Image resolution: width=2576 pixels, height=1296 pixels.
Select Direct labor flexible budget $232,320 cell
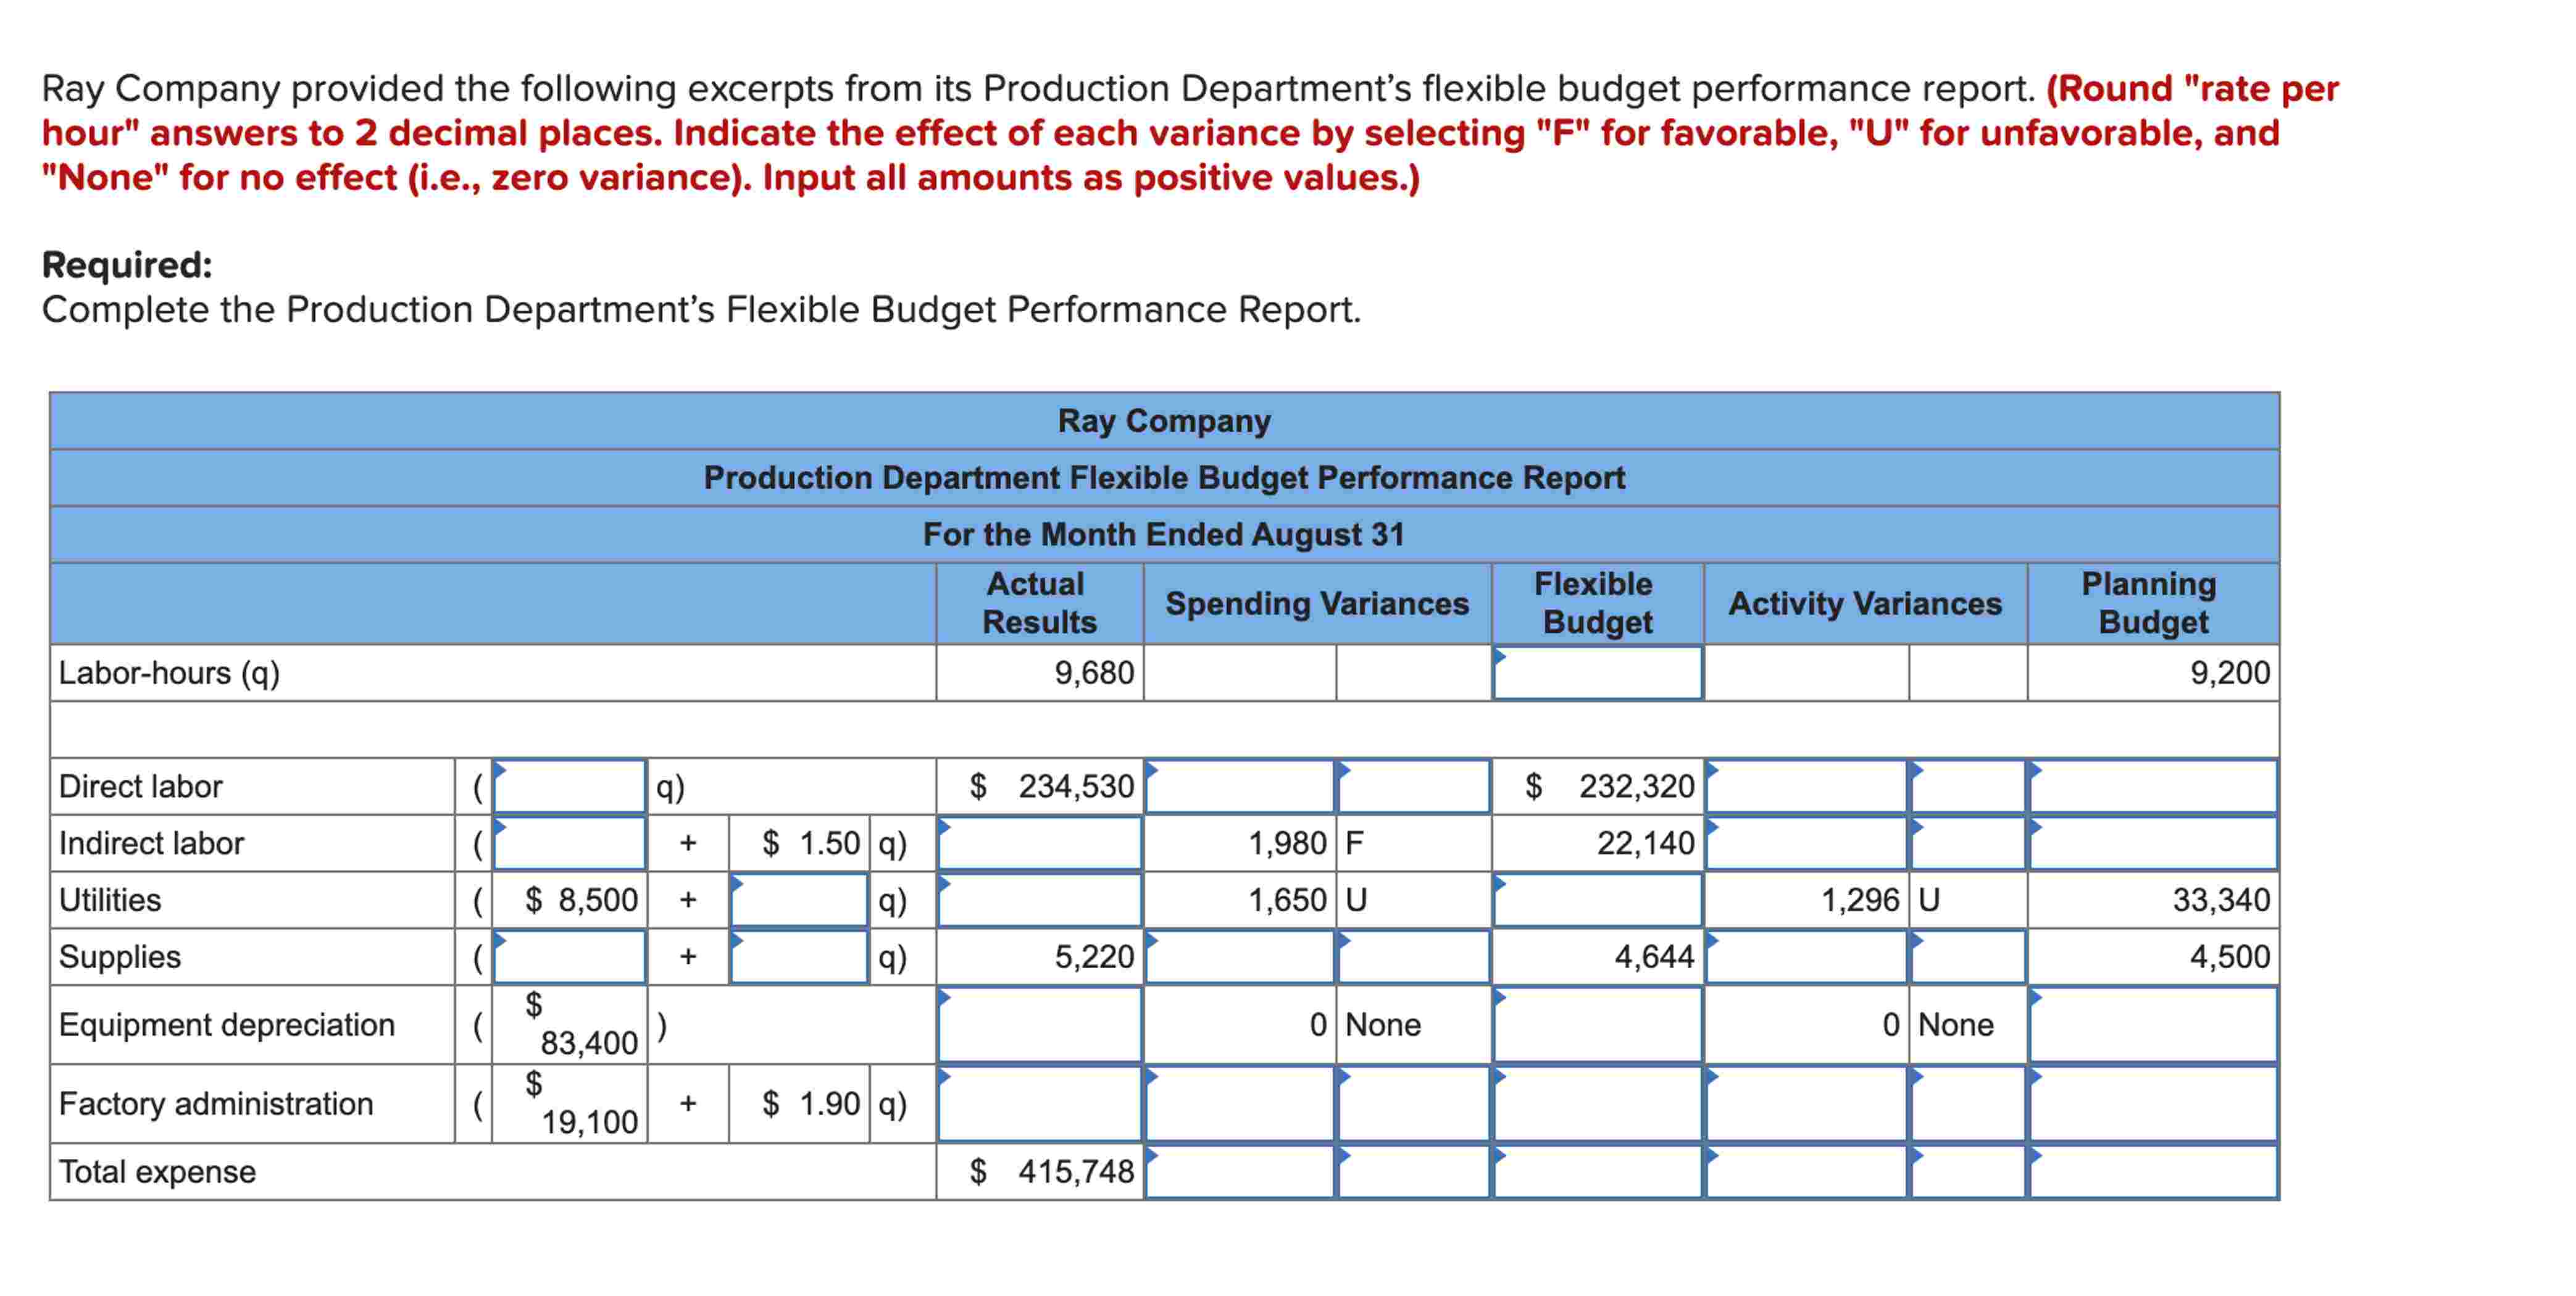(x=1597, y=786)
